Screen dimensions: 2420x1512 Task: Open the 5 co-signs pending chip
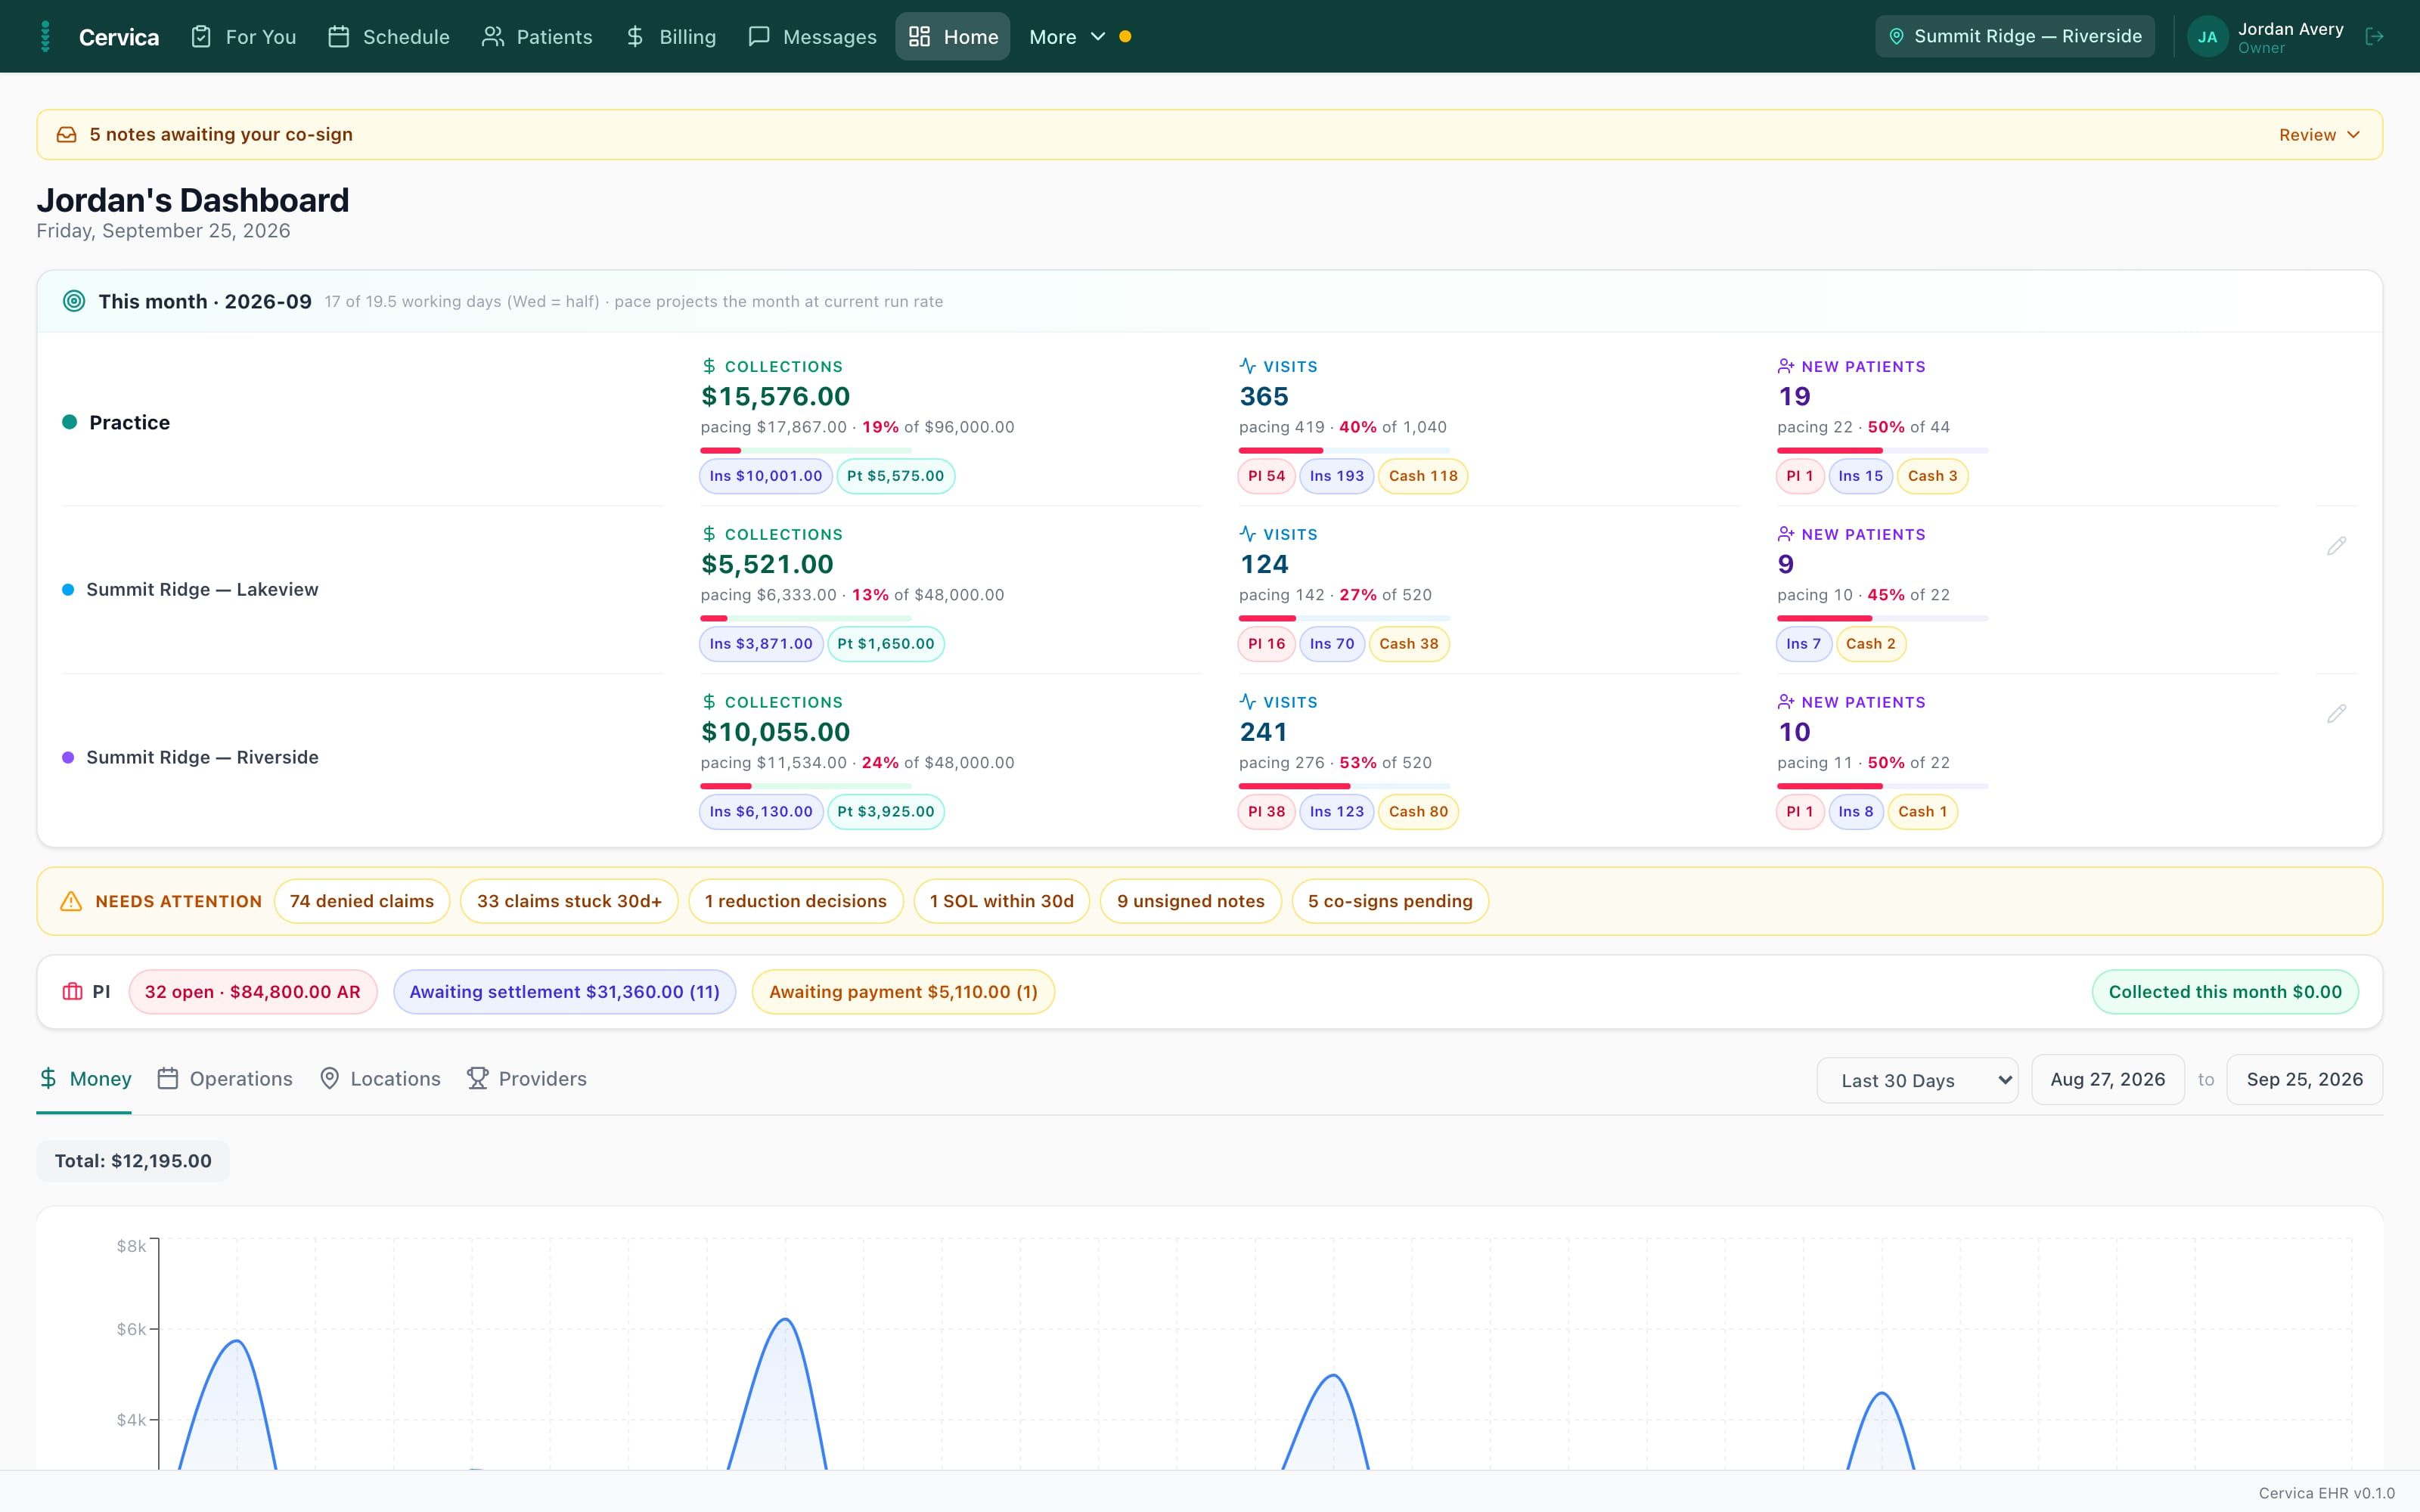[x=1390, y=901]
